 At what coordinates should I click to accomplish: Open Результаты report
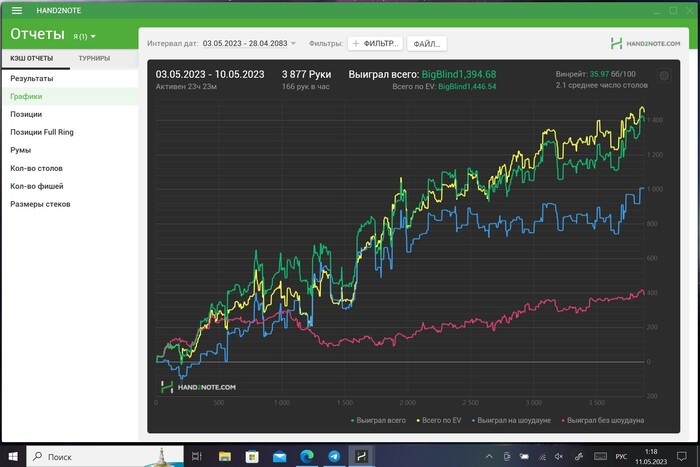click(70, 78)
